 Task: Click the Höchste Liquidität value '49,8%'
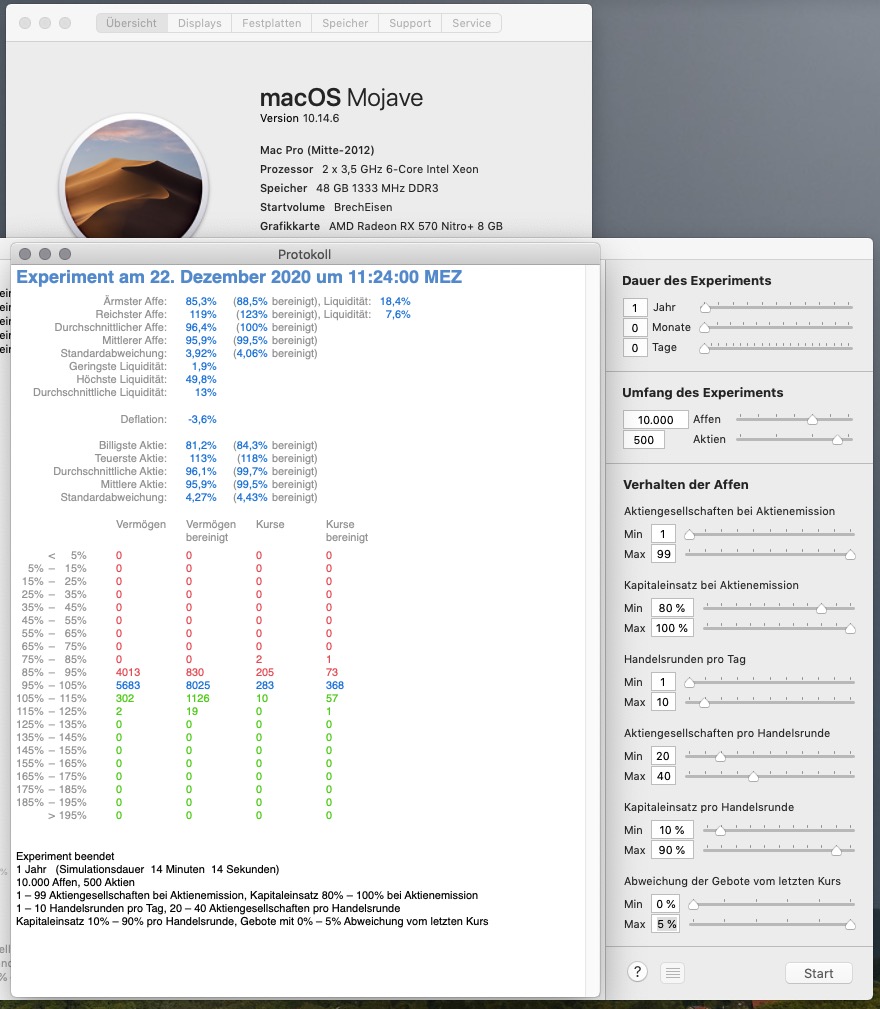[201, 380]
